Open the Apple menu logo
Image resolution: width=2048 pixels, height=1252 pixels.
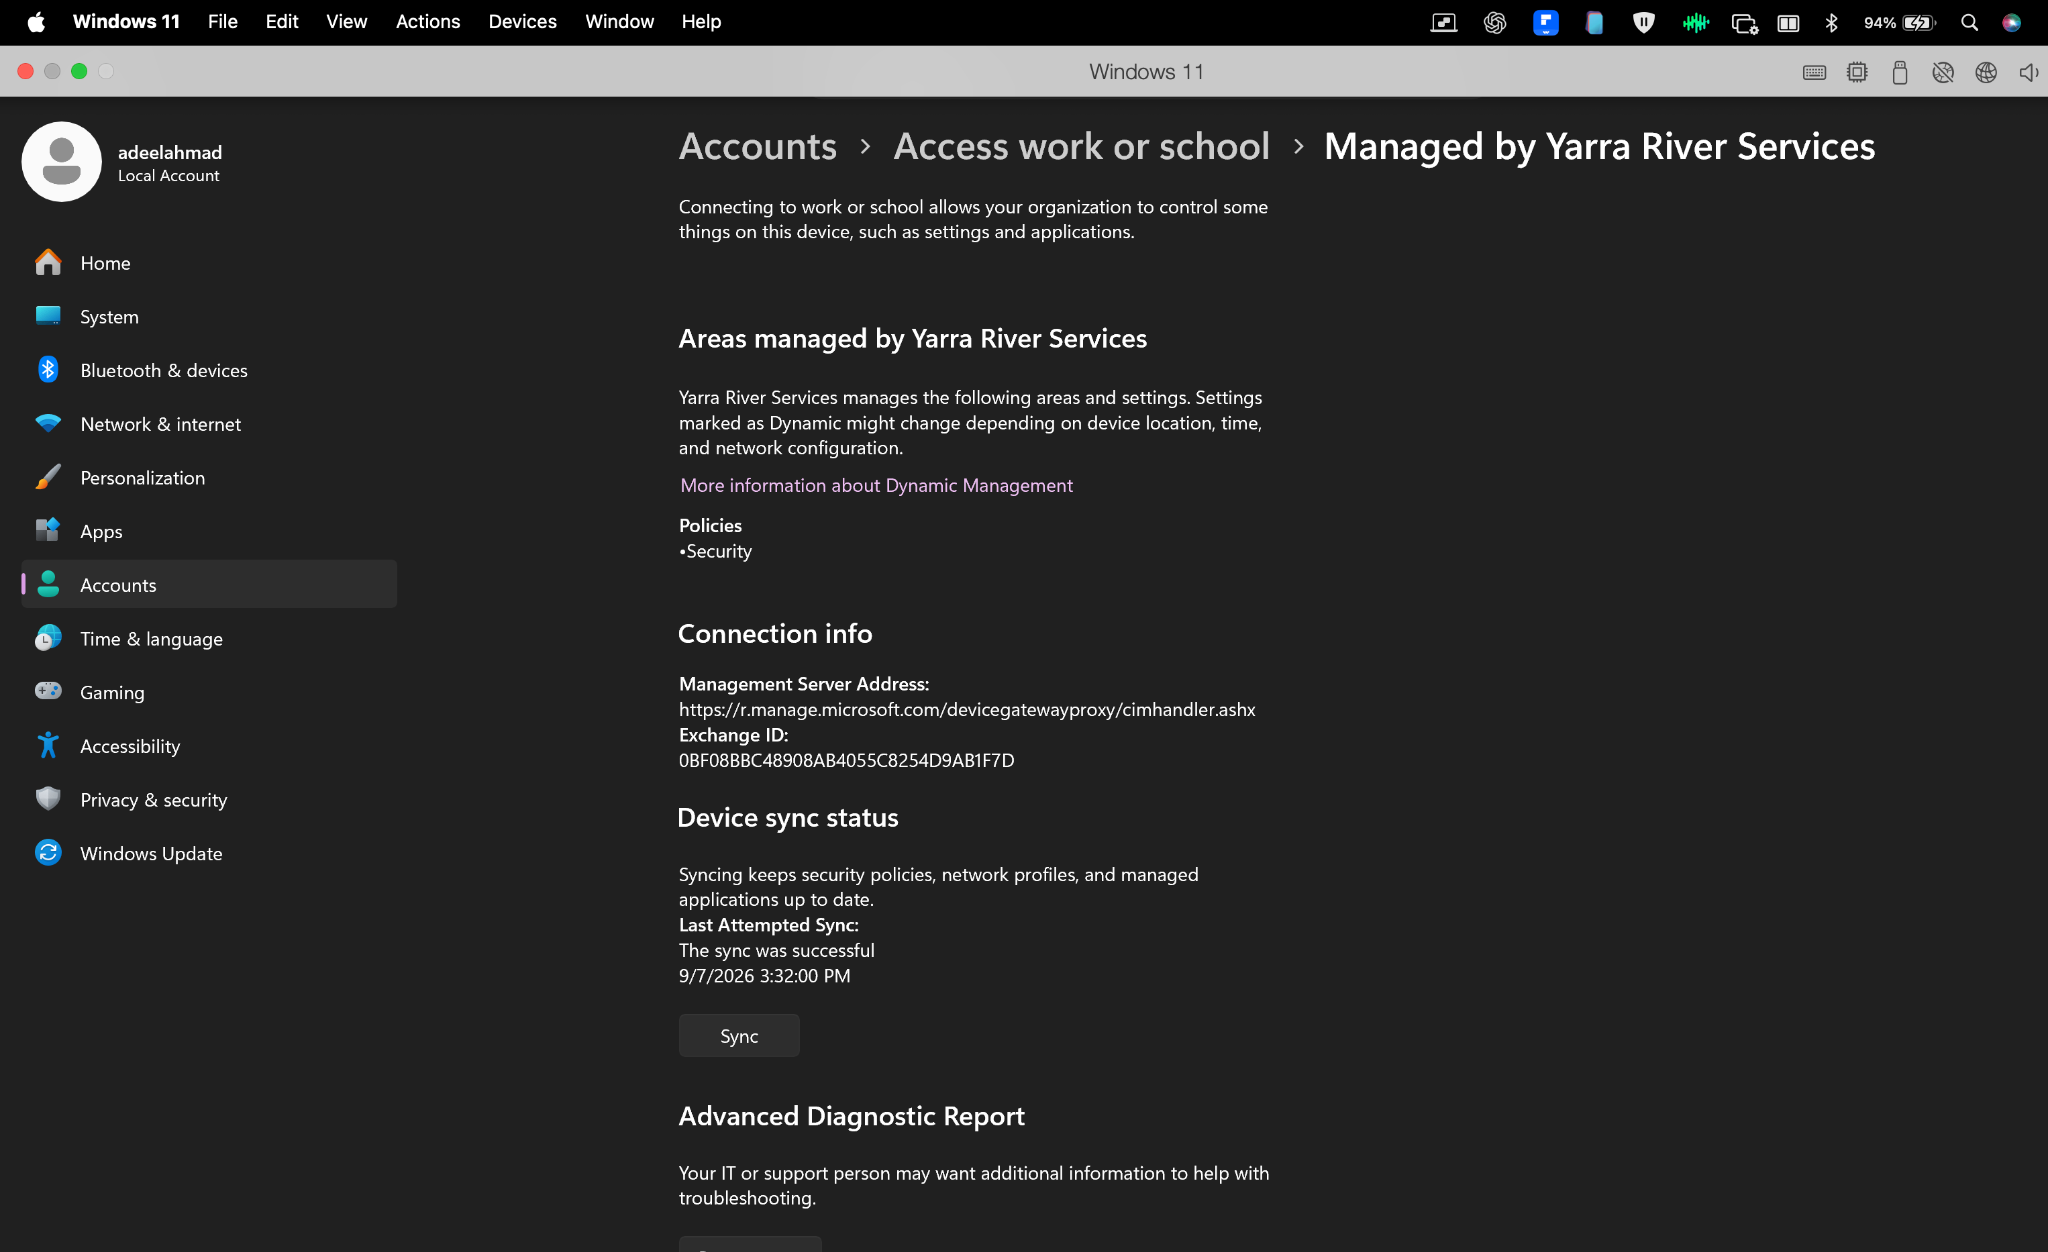pos(36,22)
